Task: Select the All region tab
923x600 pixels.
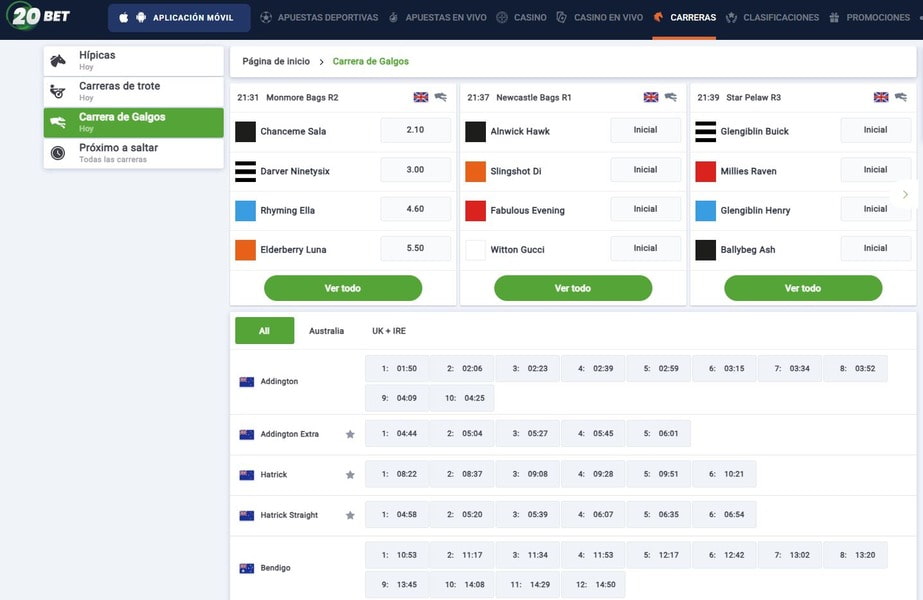Action: [x=264, y=331]
